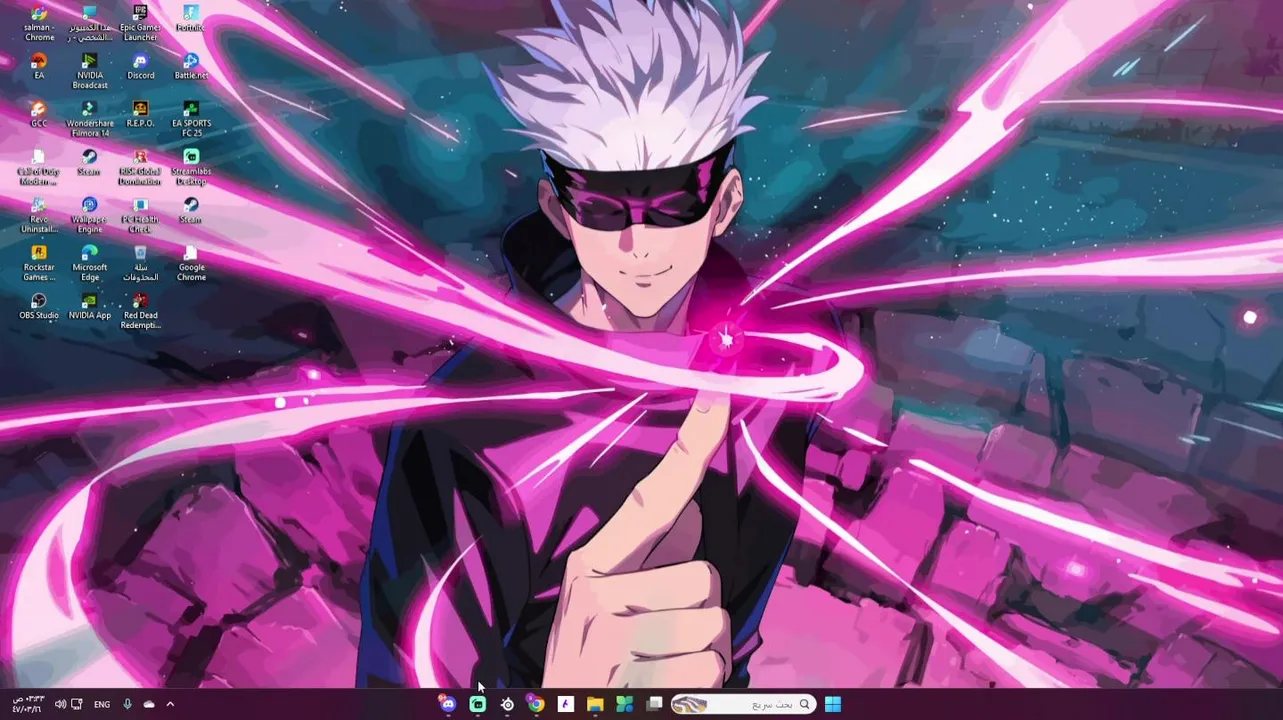Select the RISK Global Domination shortcut

pos(140,167)
